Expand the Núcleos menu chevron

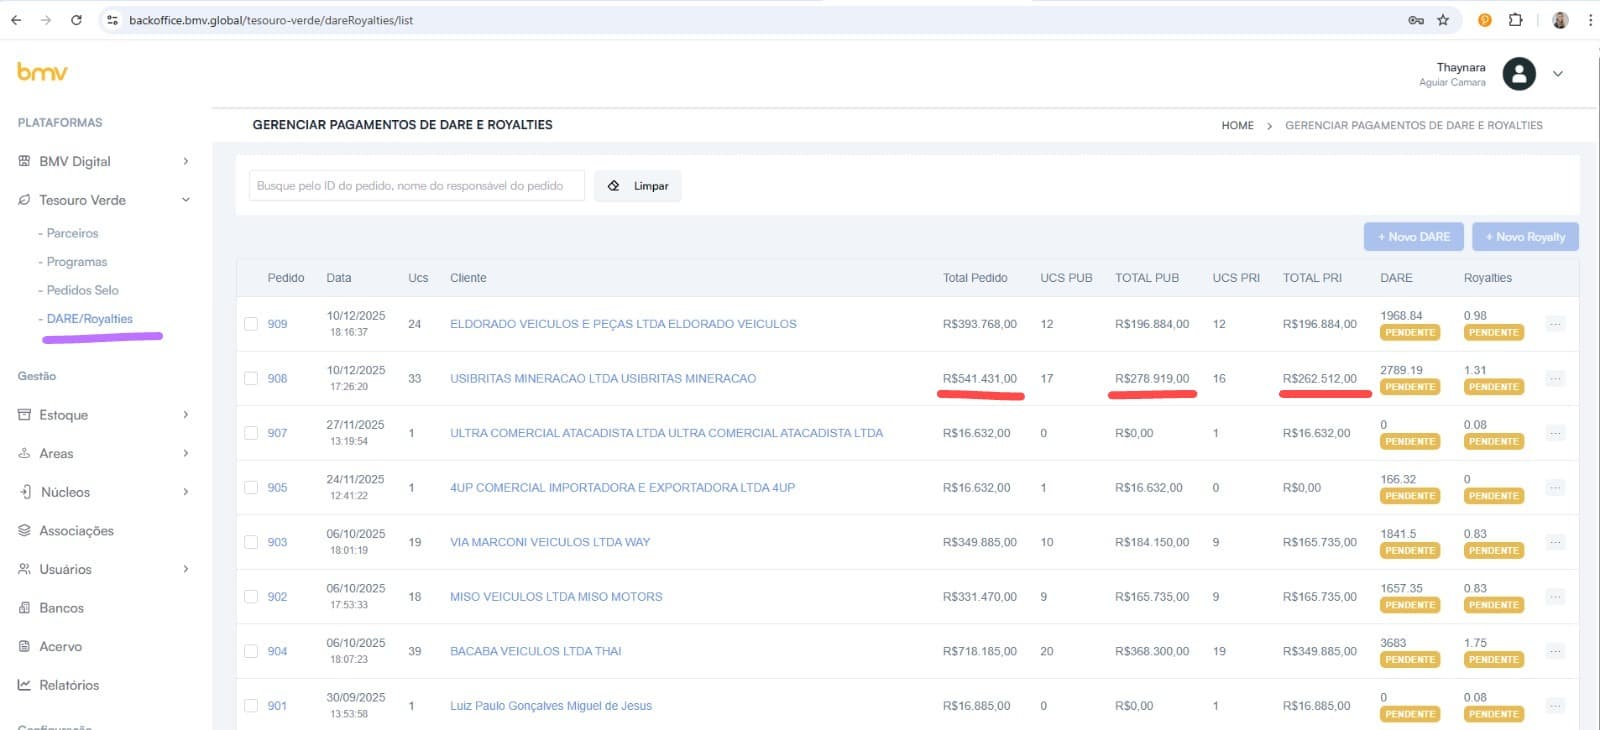click(x=186, y=492)
